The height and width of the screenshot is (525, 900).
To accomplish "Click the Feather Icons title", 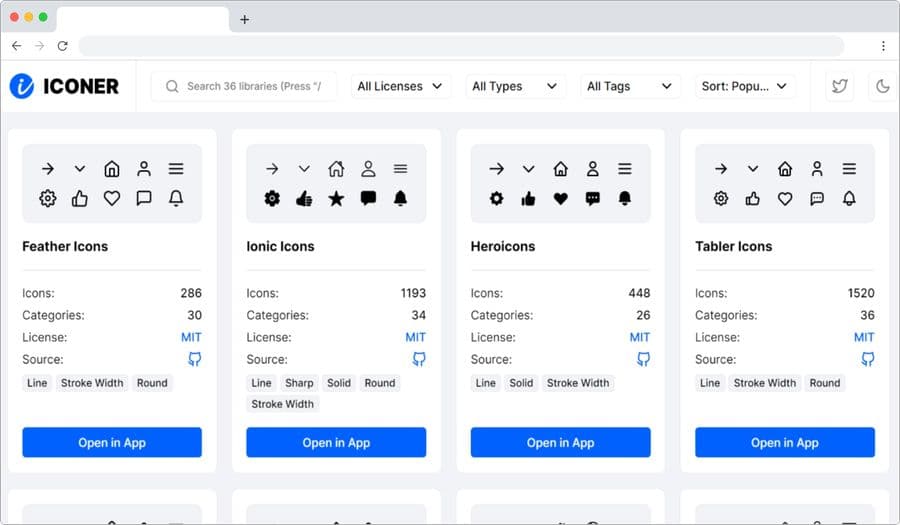I will pyautogui.click(x=65, y=246).
